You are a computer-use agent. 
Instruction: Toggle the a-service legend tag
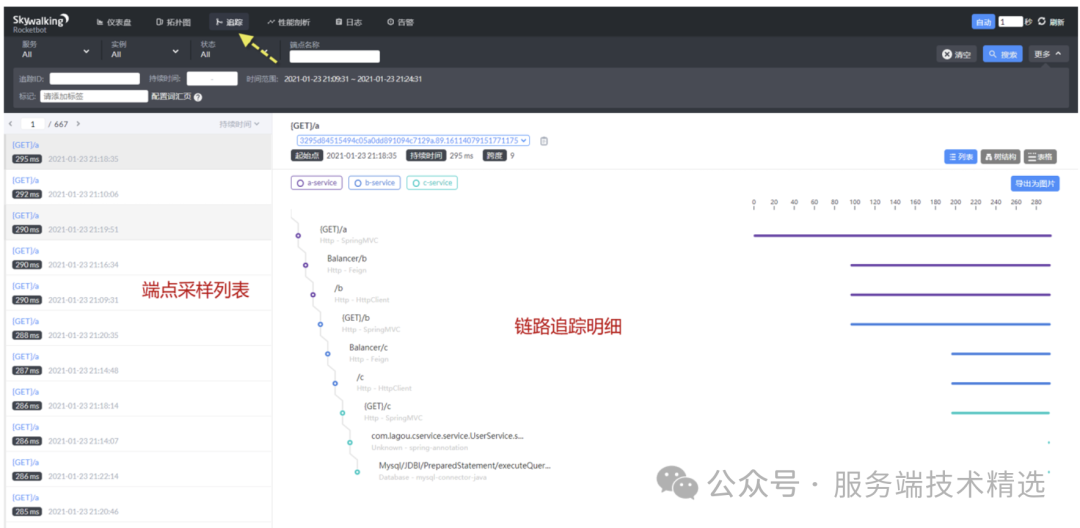(x=317, y=183)
